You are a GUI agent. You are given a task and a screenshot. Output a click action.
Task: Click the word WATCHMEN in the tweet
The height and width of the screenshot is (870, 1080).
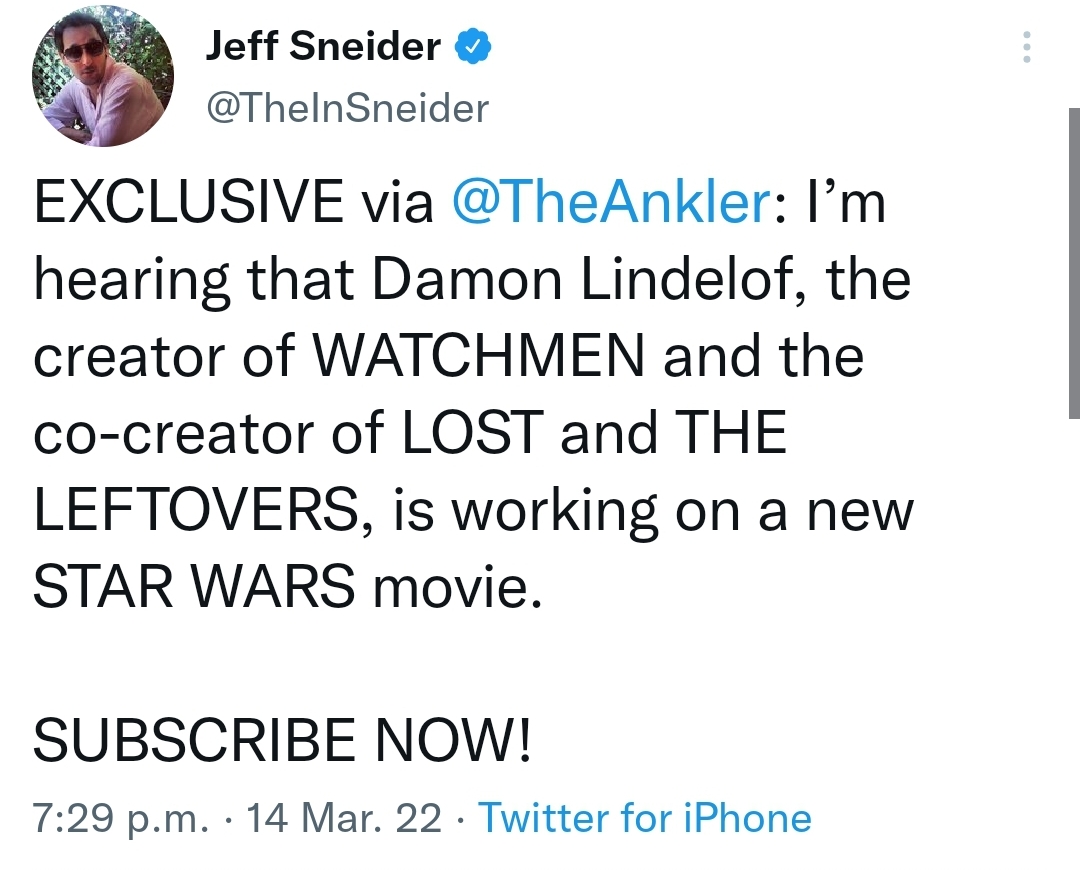click(479, 356)
